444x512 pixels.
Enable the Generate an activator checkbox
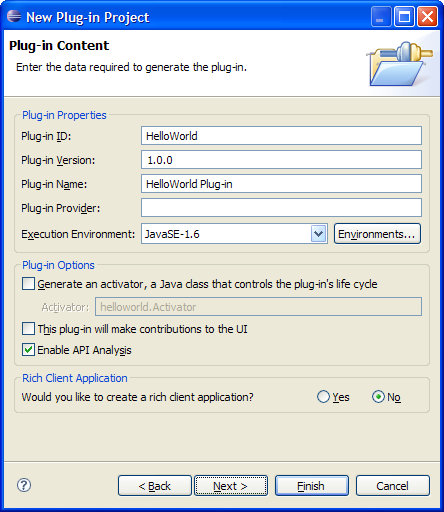point(28,284)
